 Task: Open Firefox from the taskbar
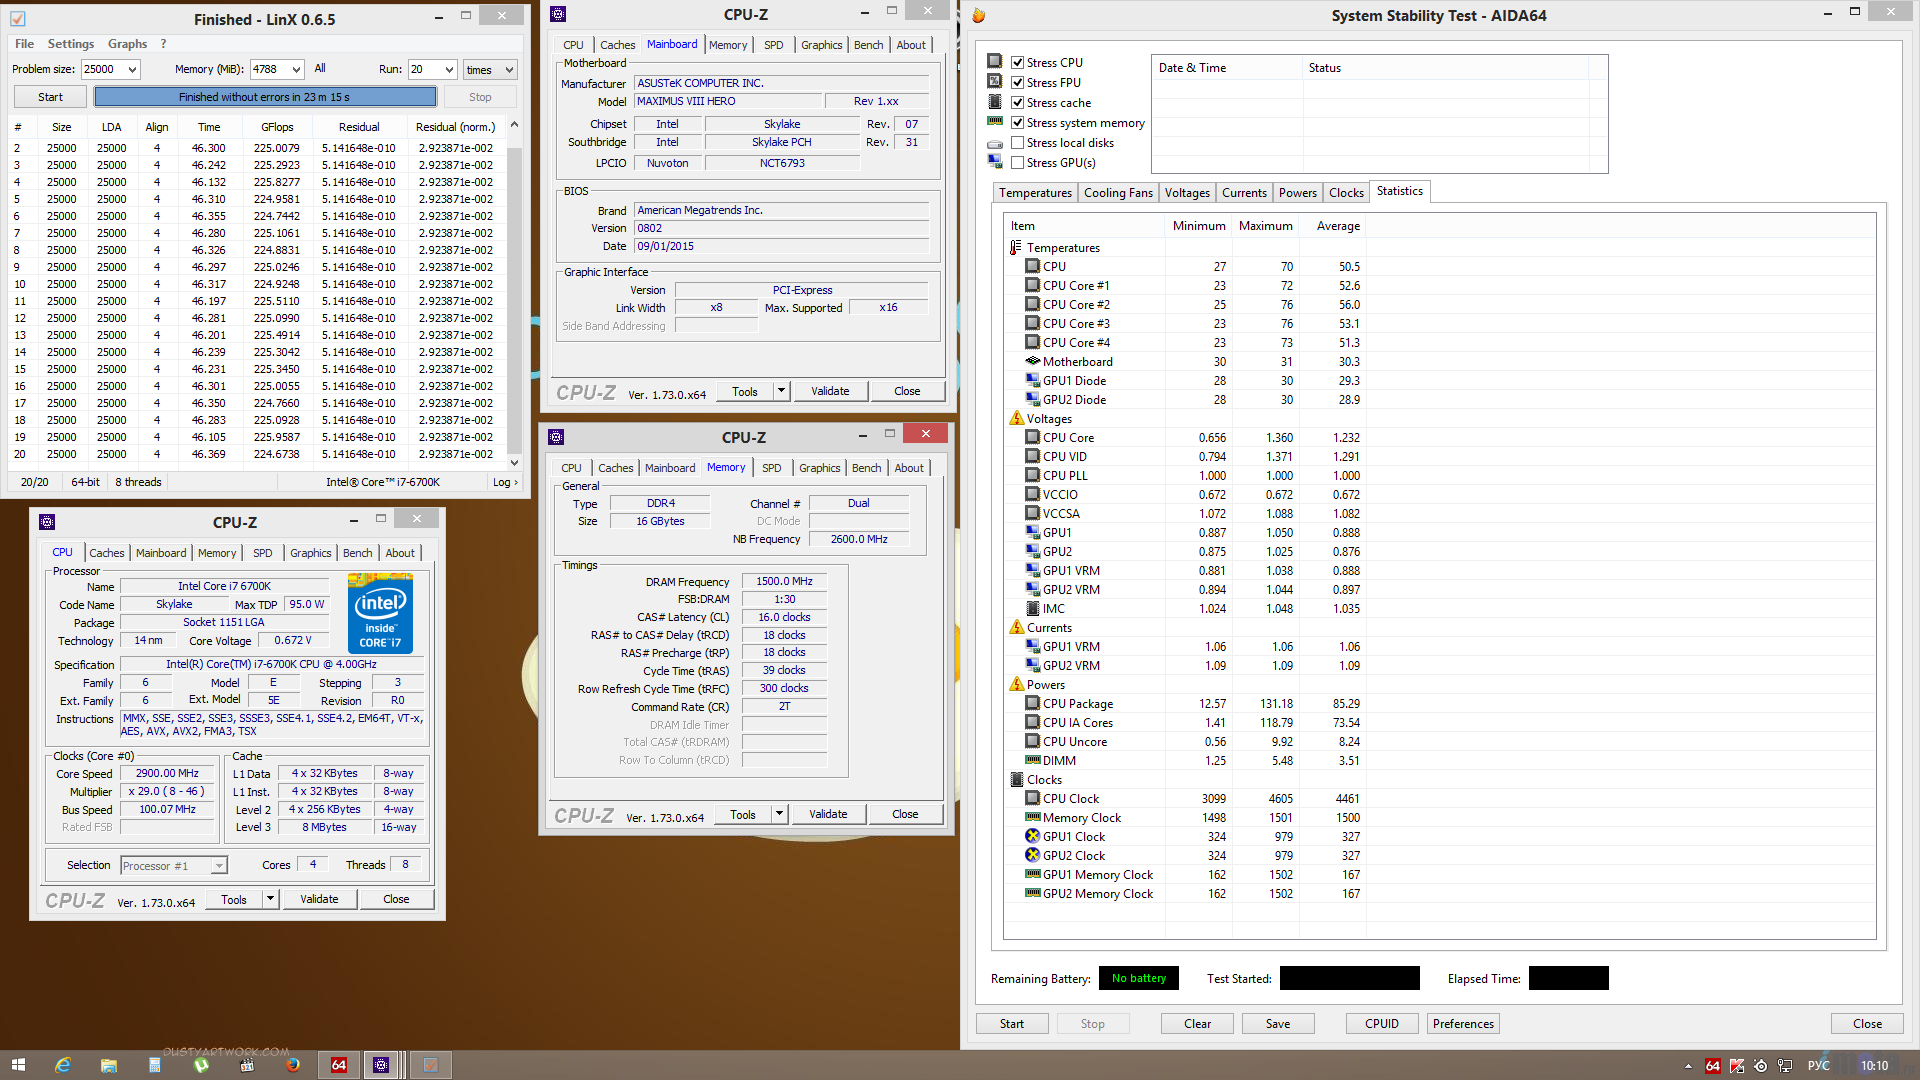pyautogui.click(x=293, y=1065)
